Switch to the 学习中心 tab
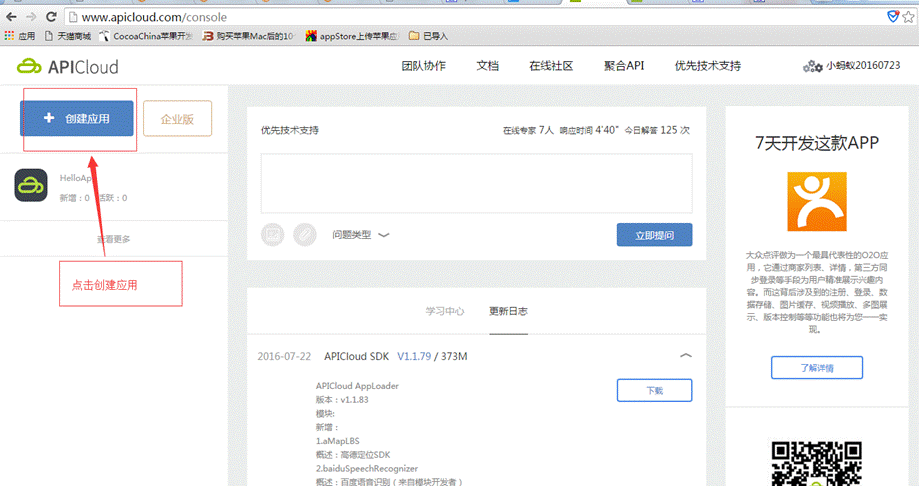Screen dimensions: 919x486 click(444, 311)
